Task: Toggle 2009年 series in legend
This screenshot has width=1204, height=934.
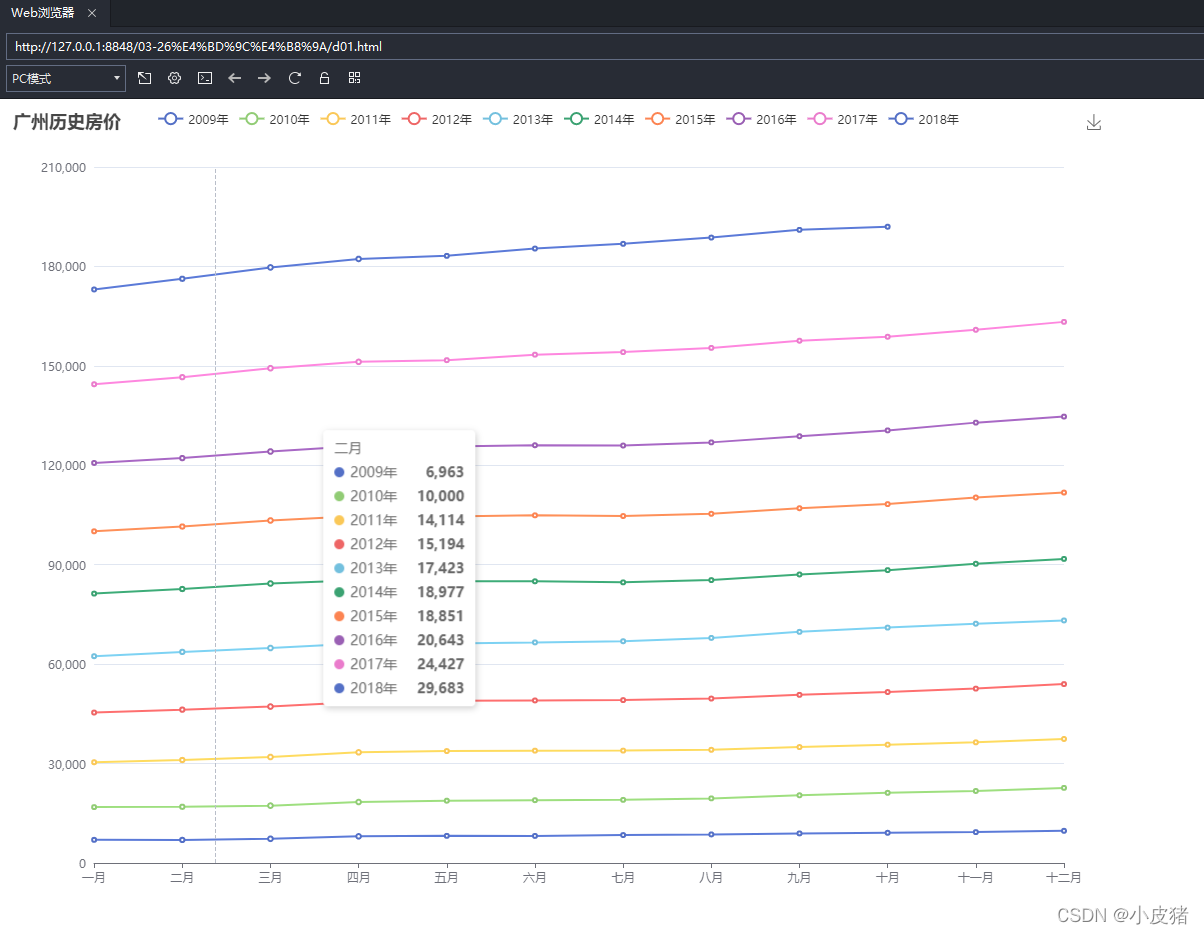Action: [x=193, y=119]
